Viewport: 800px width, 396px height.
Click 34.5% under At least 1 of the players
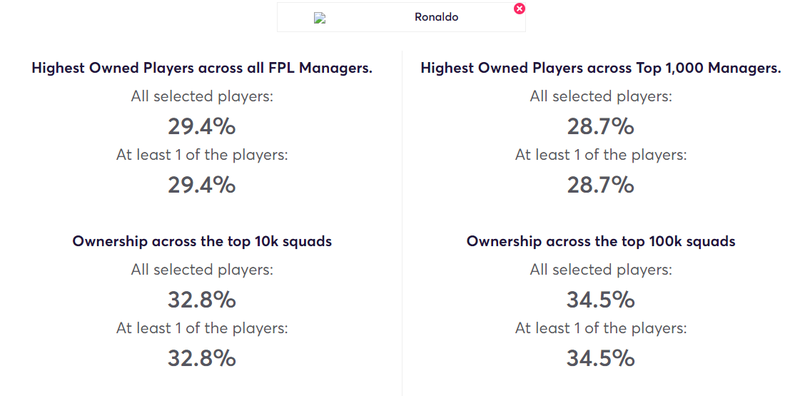point(601,358)
